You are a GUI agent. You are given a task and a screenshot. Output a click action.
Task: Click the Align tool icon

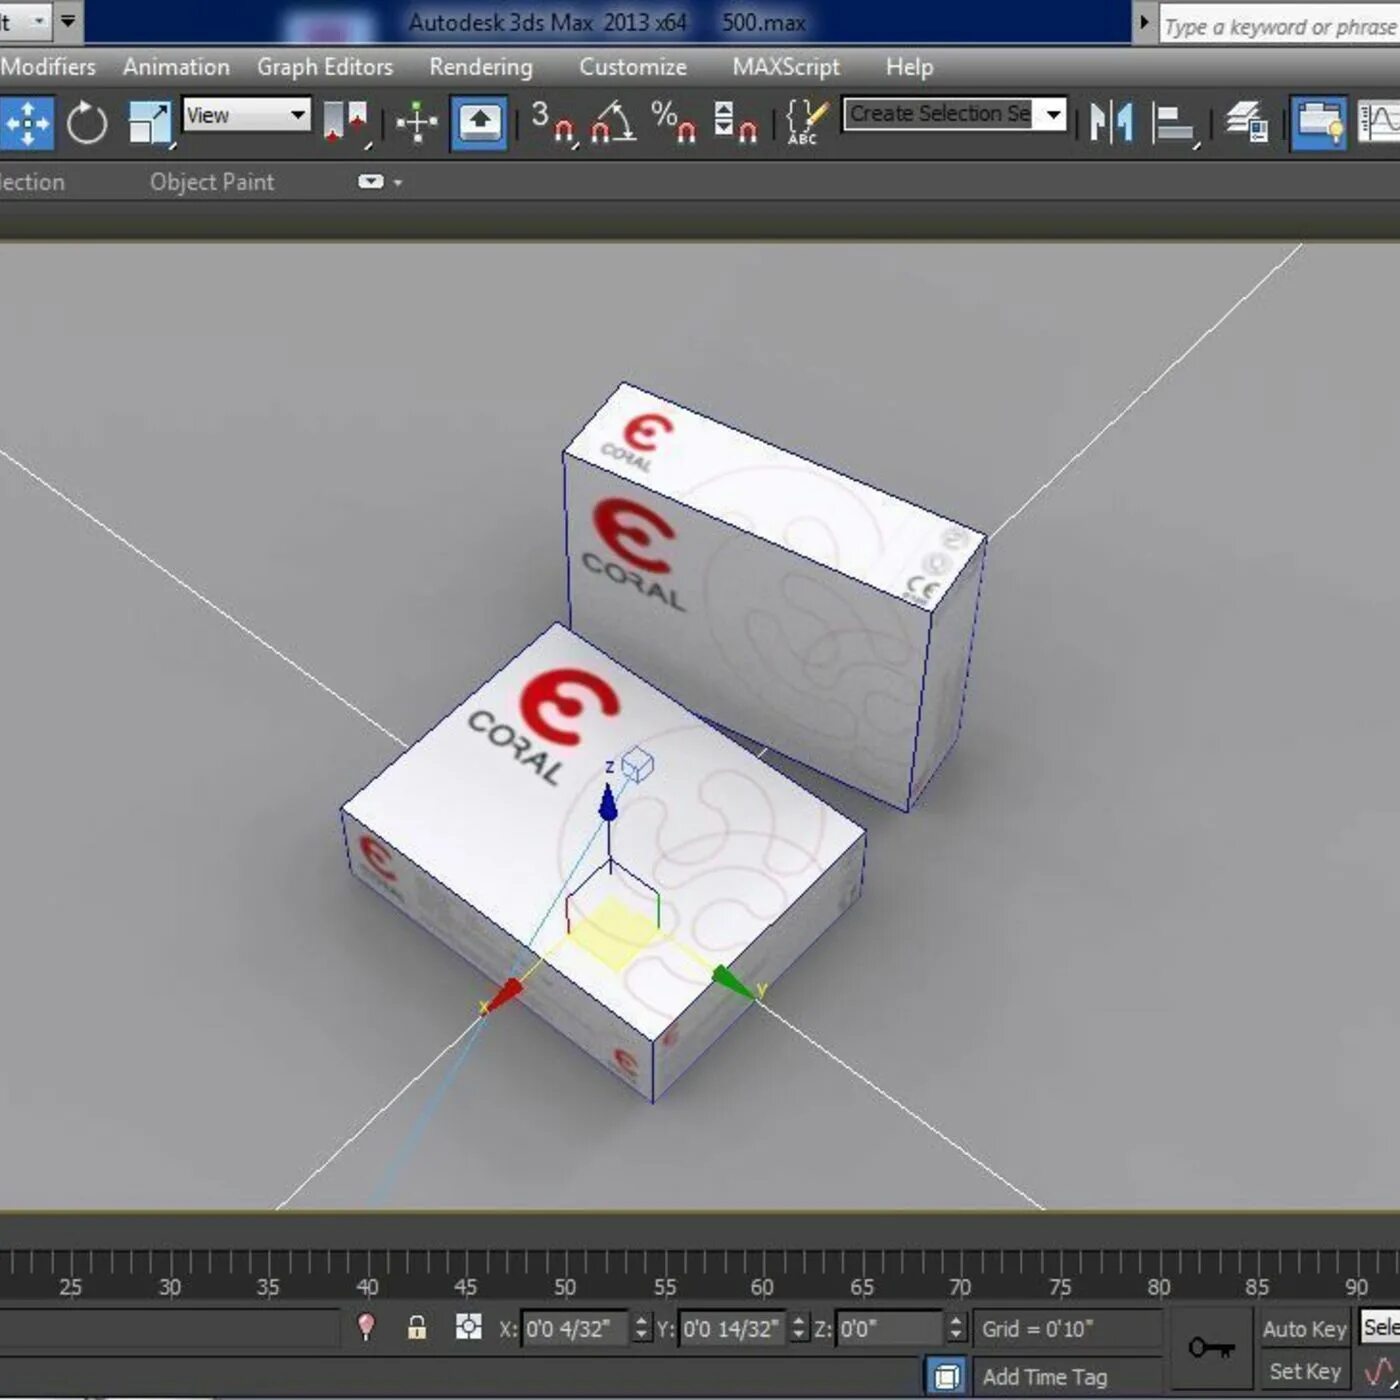point(1174,124)
